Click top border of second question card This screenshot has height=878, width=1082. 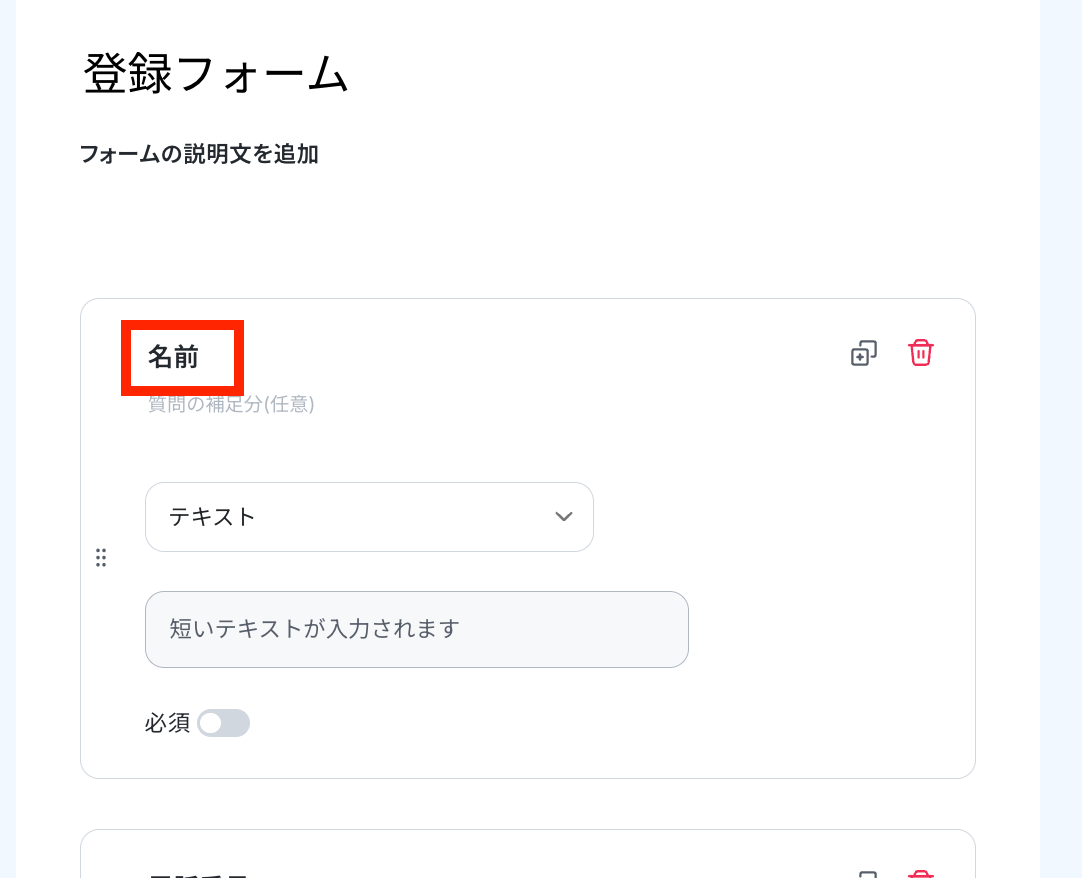528,830
